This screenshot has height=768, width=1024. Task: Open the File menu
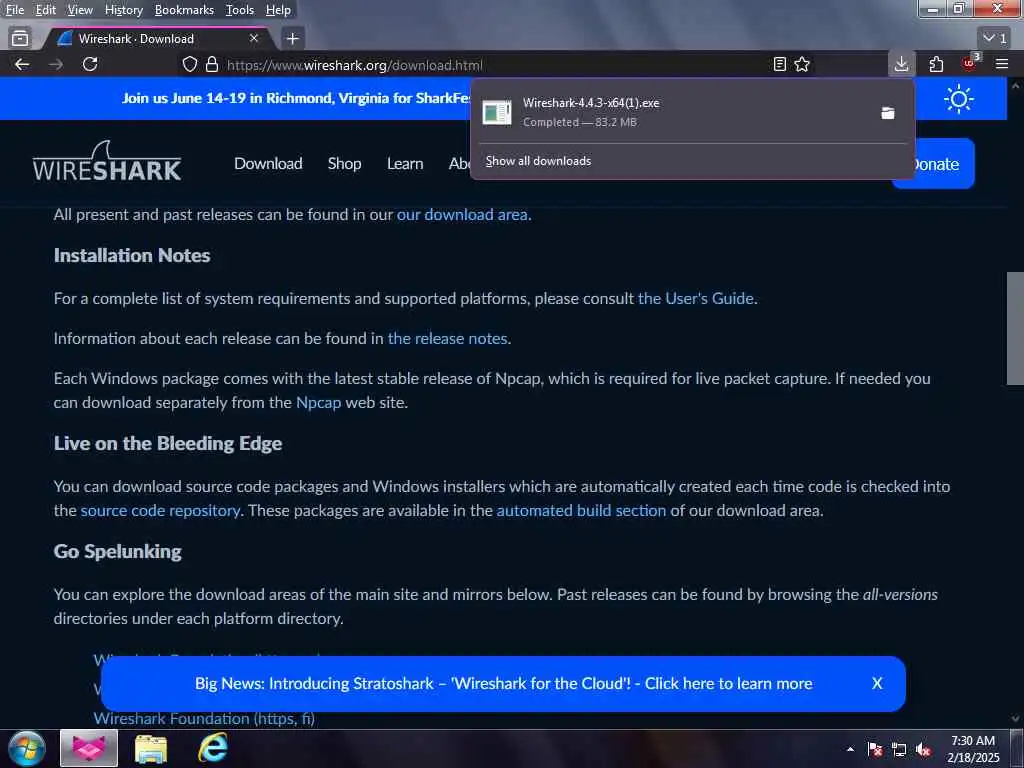pos(14,10)
